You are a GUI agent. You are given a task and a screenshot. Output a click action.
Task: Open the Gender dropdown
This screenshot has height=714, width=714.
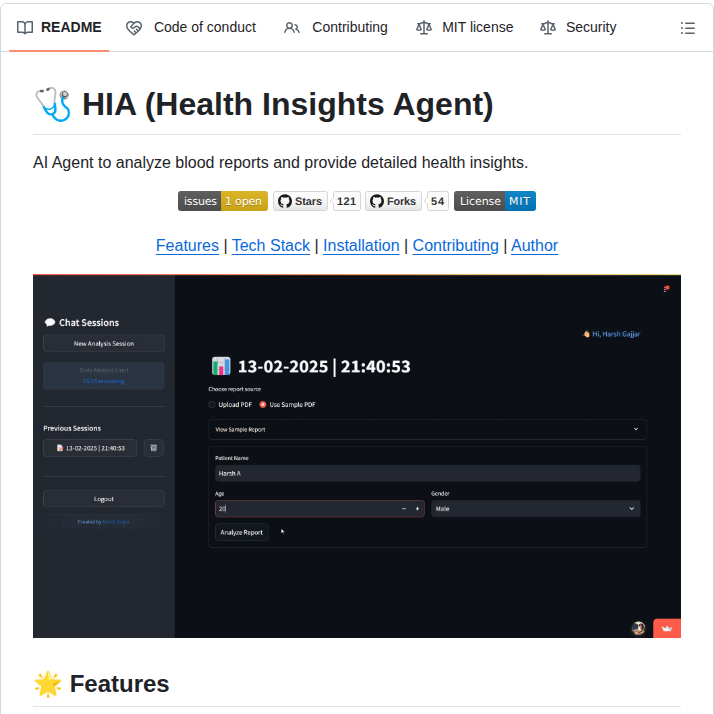pos(534,509)
